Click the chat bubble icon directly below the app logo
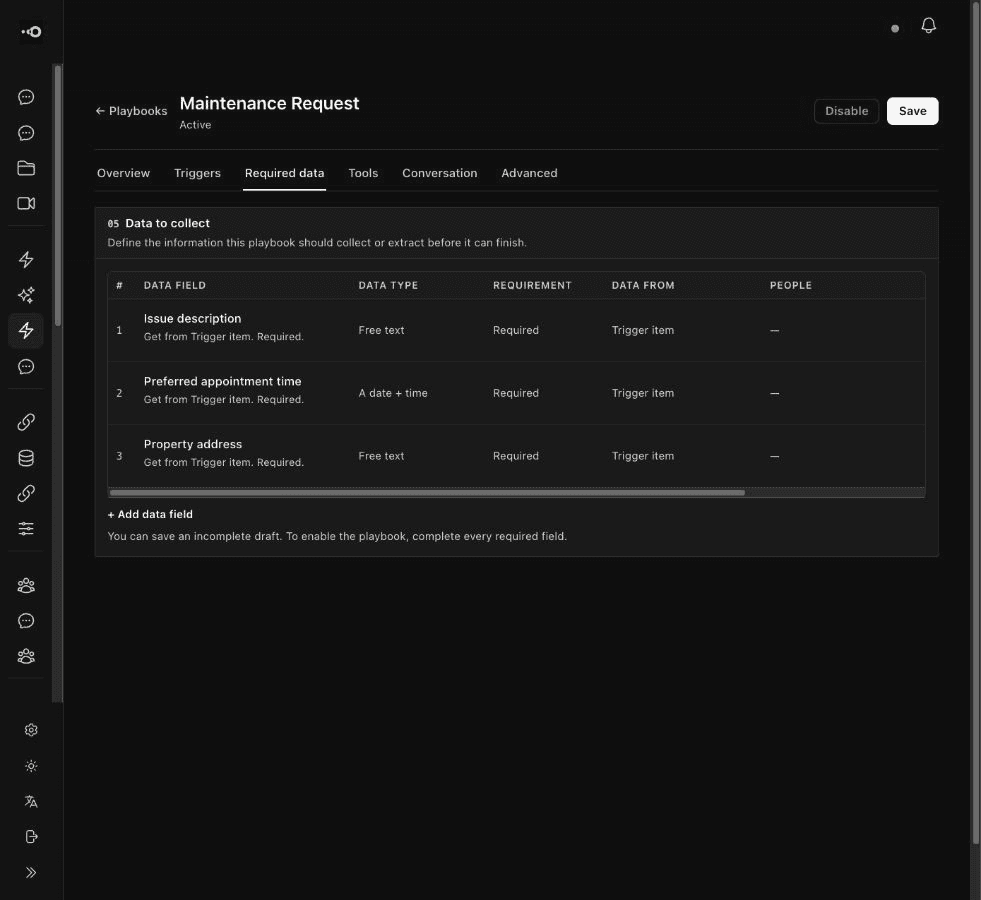Screen dimensions: 981x900 coord(26,97)
